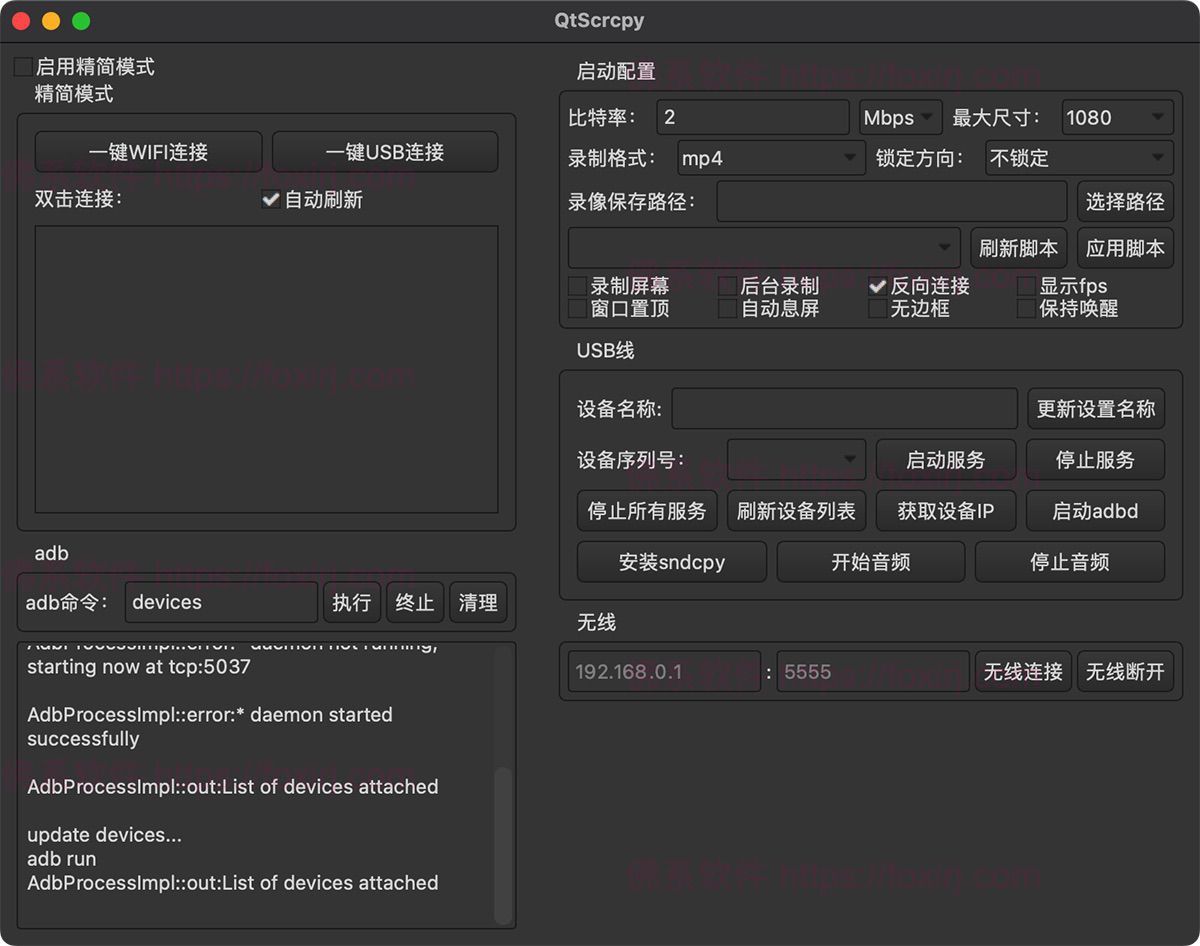Uncheck the 自动刷新 checkbox
Screen dimensions: 1200x946
270,199
